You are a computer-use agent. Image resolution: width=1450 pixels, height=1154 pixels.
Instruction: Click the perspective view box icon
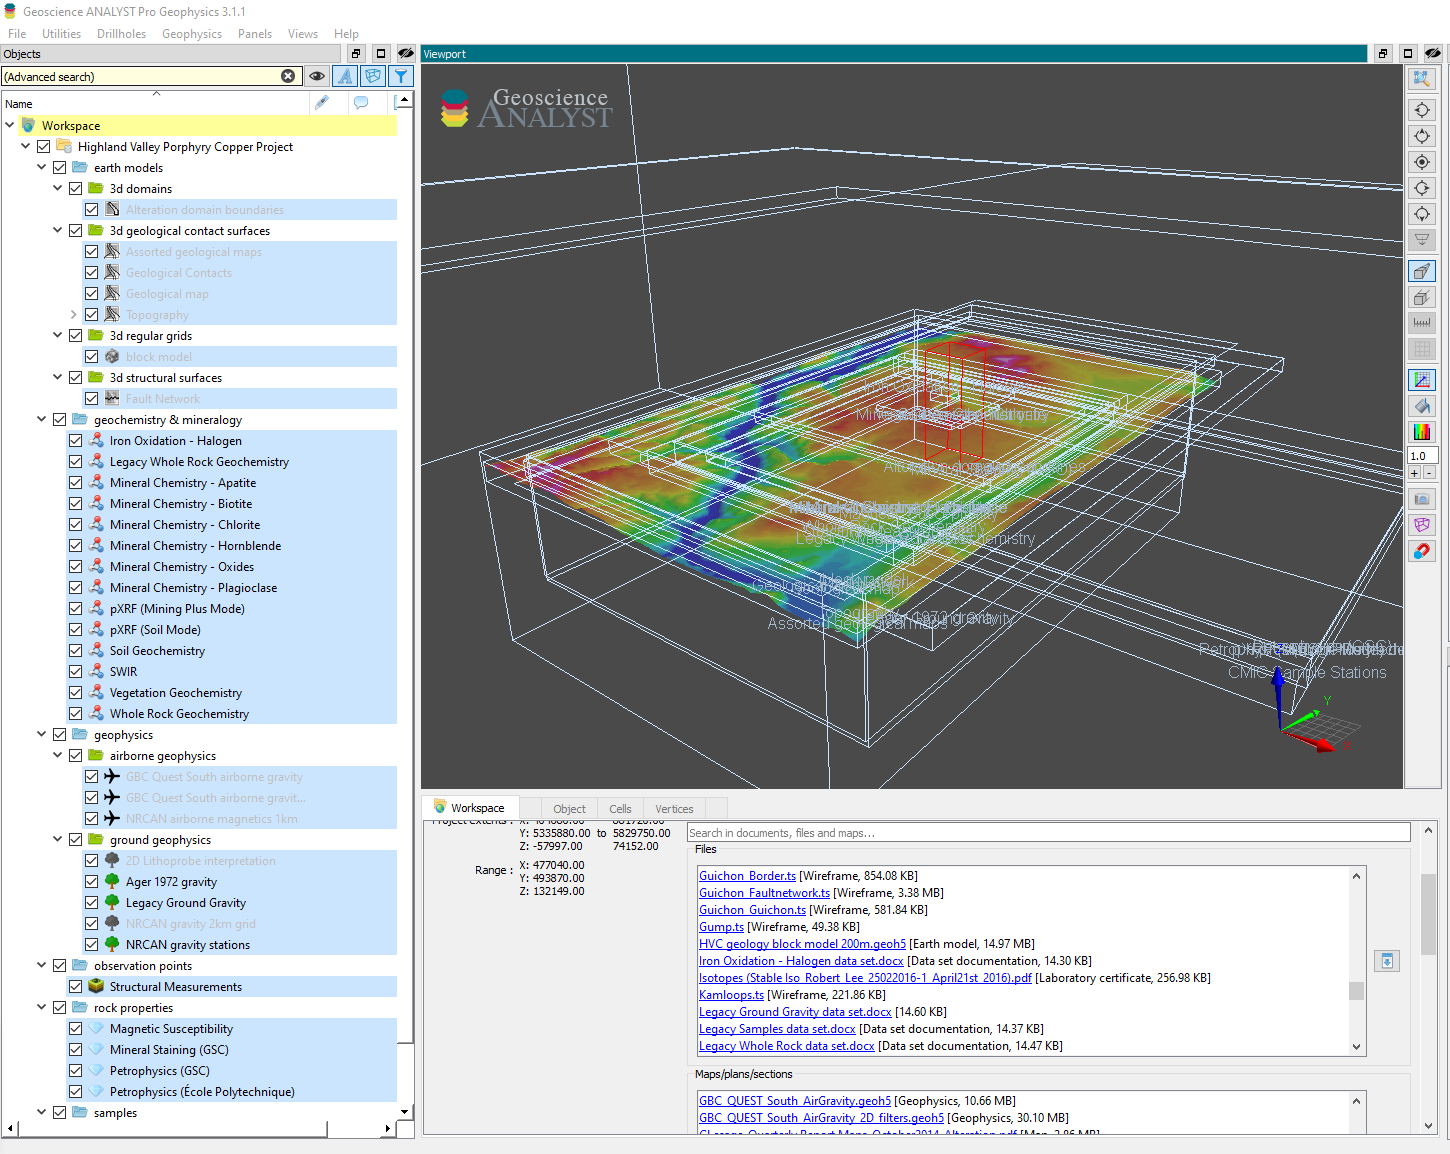coord(1421,271)
